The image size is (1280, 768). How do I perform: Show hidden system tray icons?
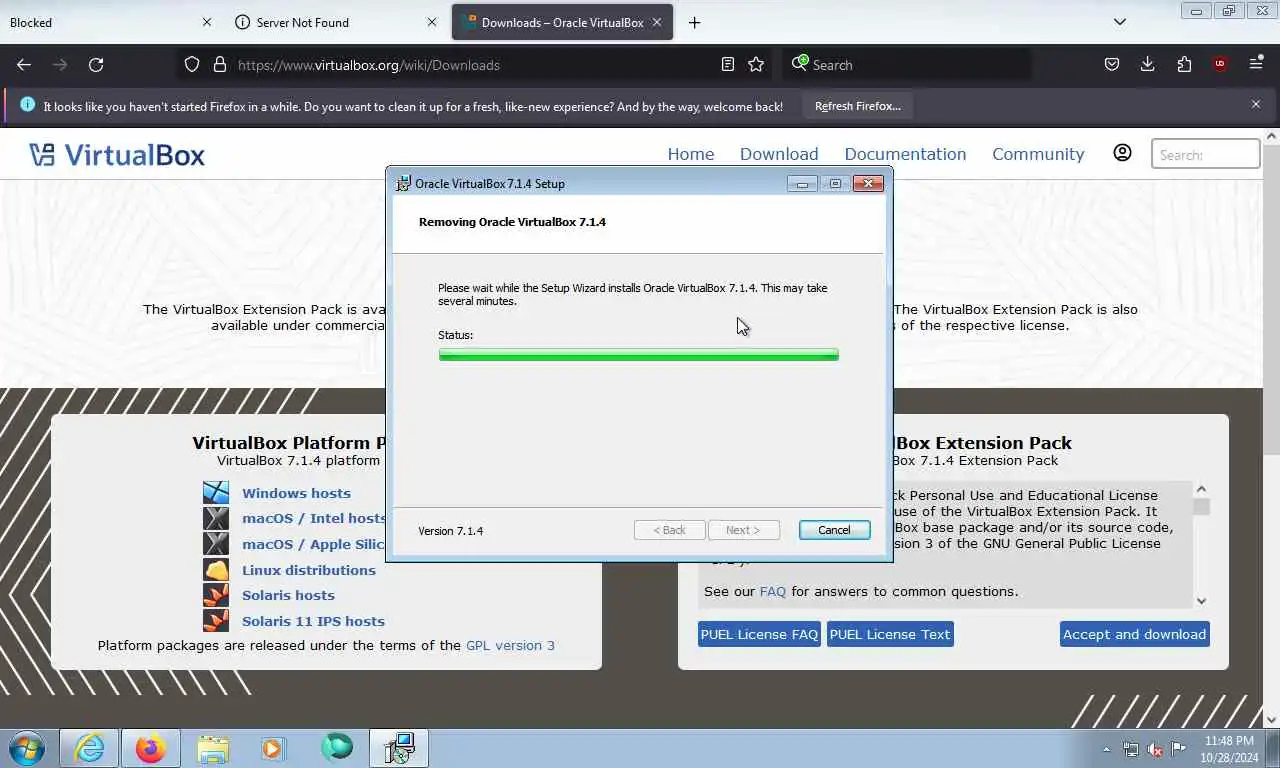1106,749
